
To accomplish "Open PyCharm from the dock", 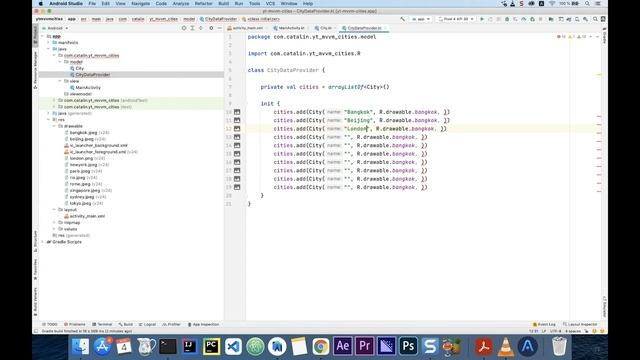I will [x=211, y=347].
